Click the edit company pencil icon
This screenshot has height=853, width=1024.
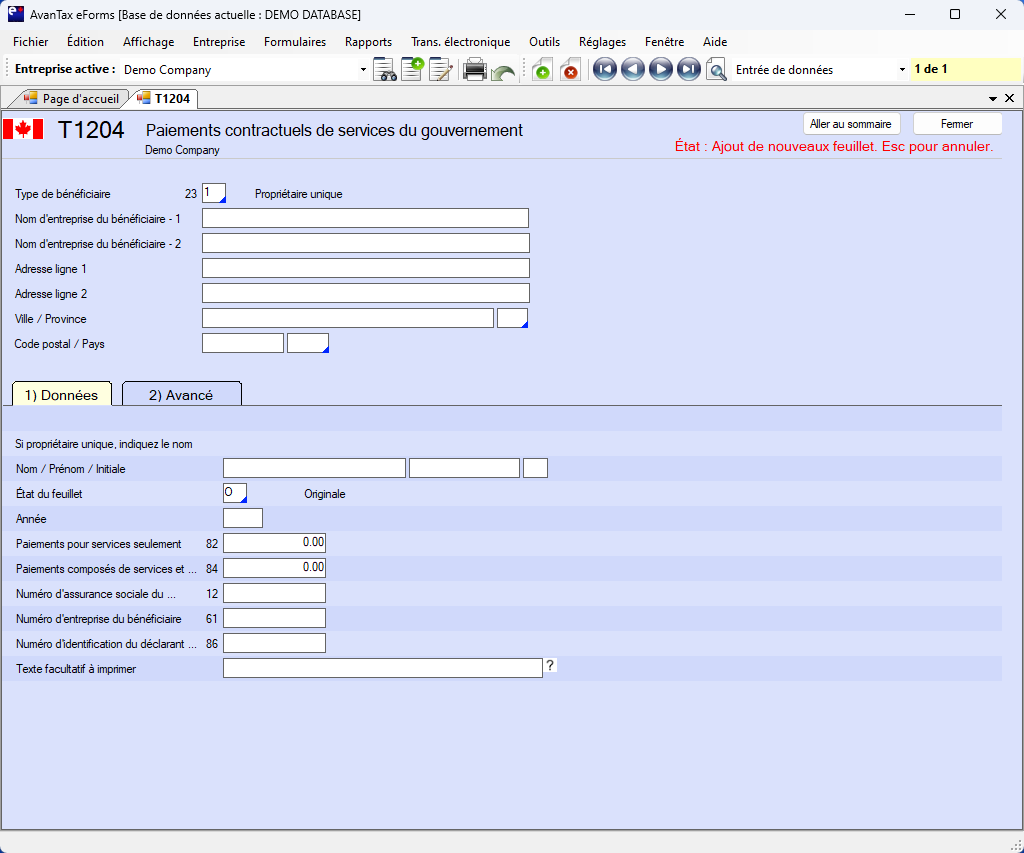tap(440, 70)
